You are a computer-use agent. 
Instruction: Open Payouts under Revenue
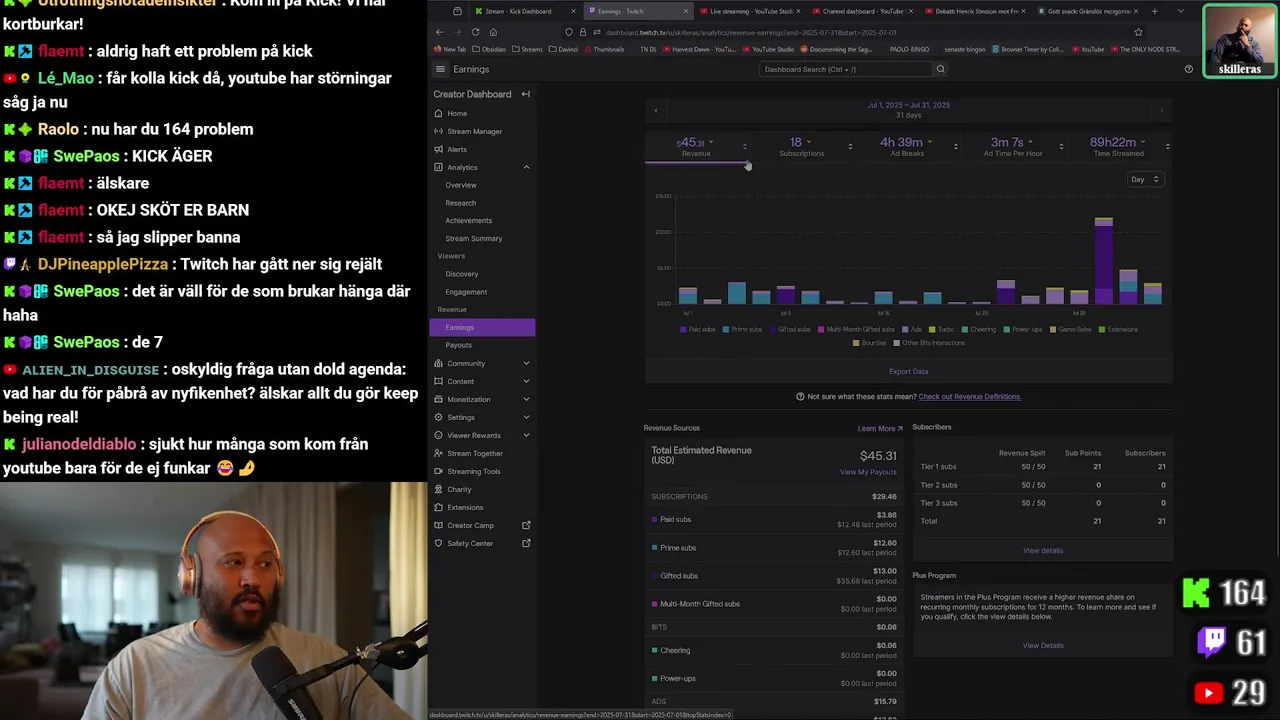(459, 345)
